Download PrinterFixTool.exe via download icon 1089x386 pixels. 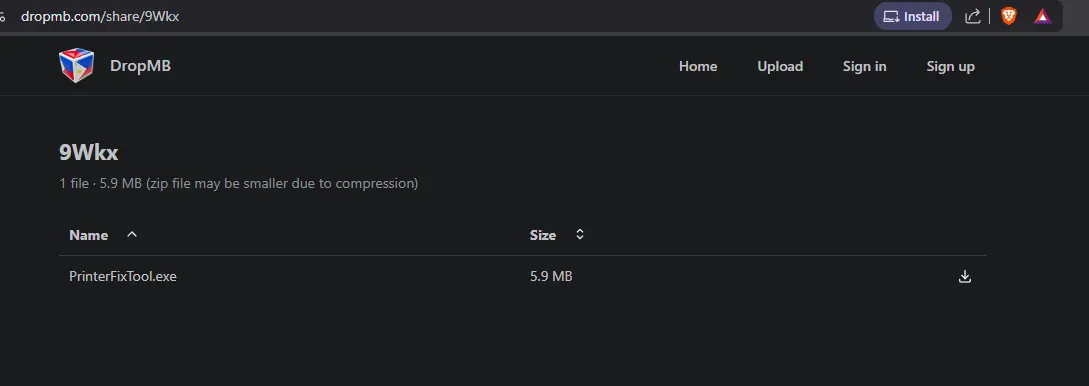(x=964, y=277)
